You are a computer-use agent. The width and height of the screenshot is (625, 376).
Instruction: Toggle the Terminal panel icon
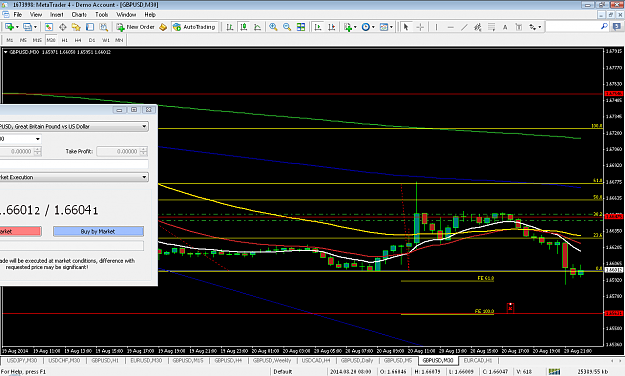(90, 27)
